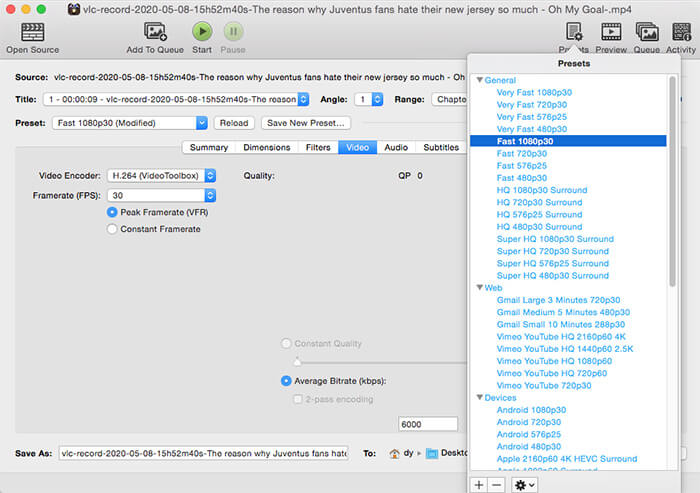Select Super HQ 480p30 Surround preset

coord(553,276)
